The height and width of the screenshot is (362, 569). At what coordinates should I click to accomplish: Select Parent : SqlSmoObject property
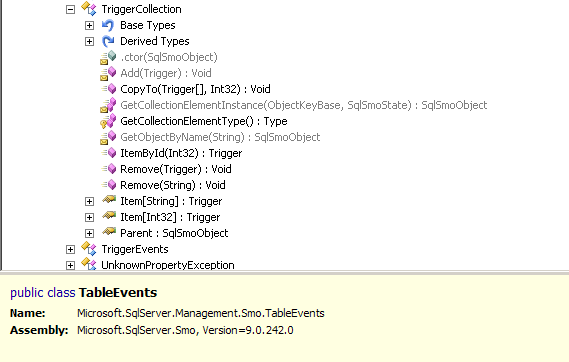pyautogui.click(x=174, y=233)
